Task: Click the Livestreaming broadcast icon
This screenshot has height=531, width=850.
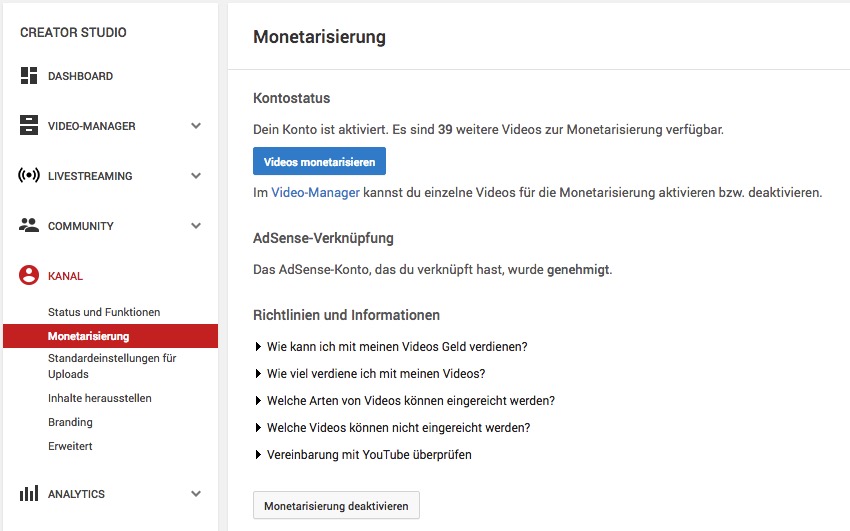Action: click(x=29, y=175)
